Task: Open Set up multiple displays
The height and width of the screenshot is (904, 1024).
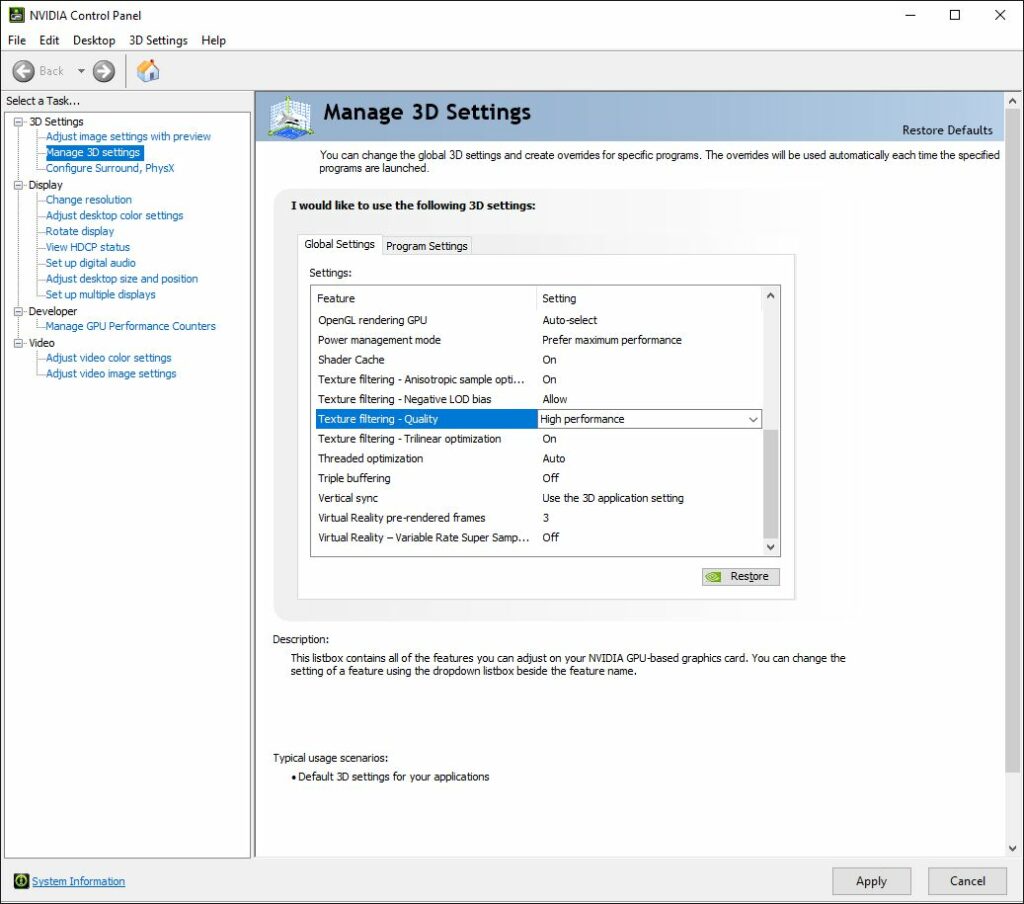Action: (100, 295)
